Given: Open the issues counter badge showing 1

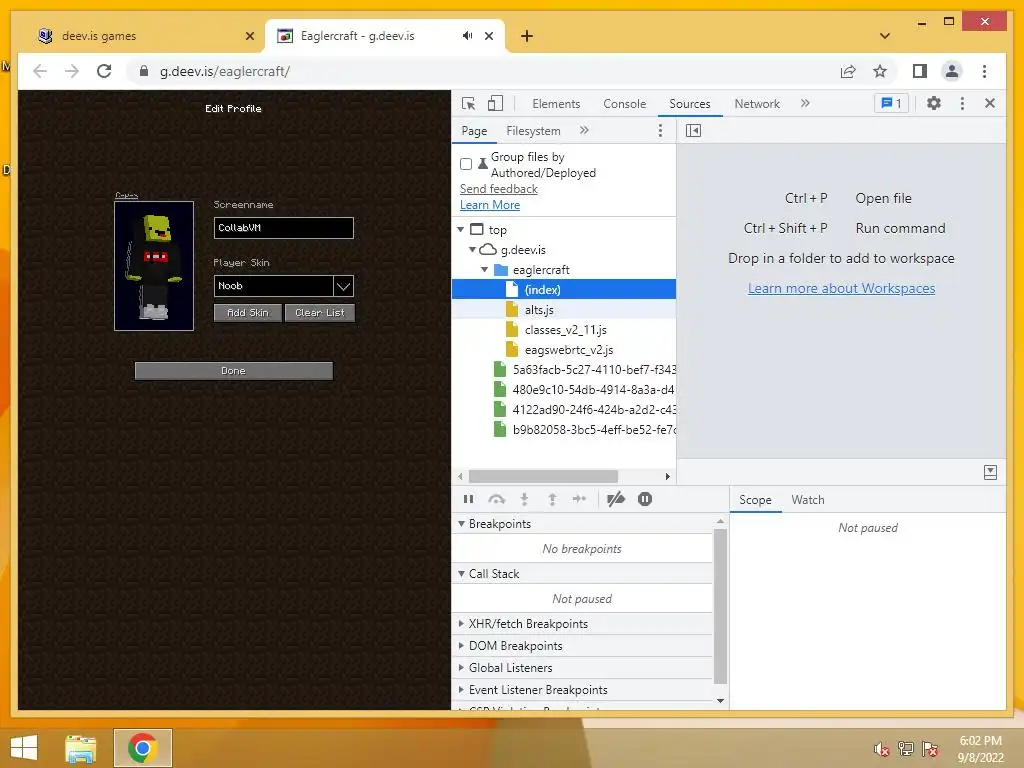Looking at the screenshot, I should click(x=891, y=103).
